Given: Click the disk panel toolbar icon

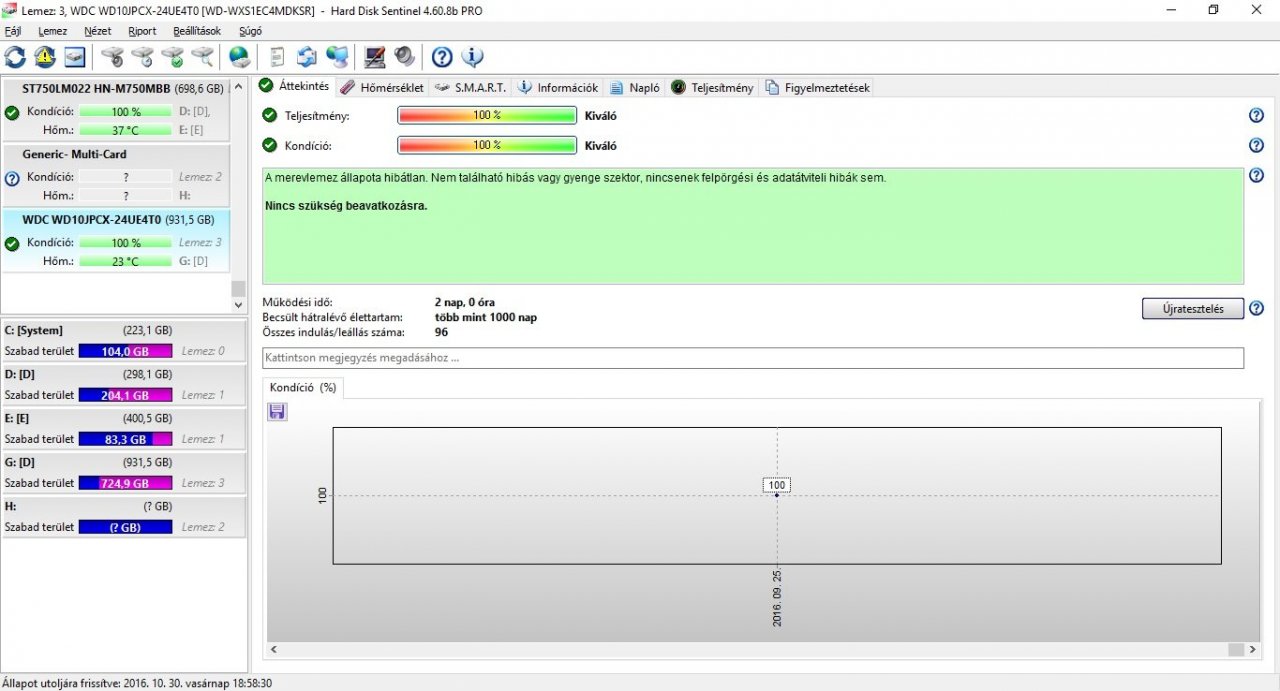Looking at the screenshot, I should click(x=75, y=57).
